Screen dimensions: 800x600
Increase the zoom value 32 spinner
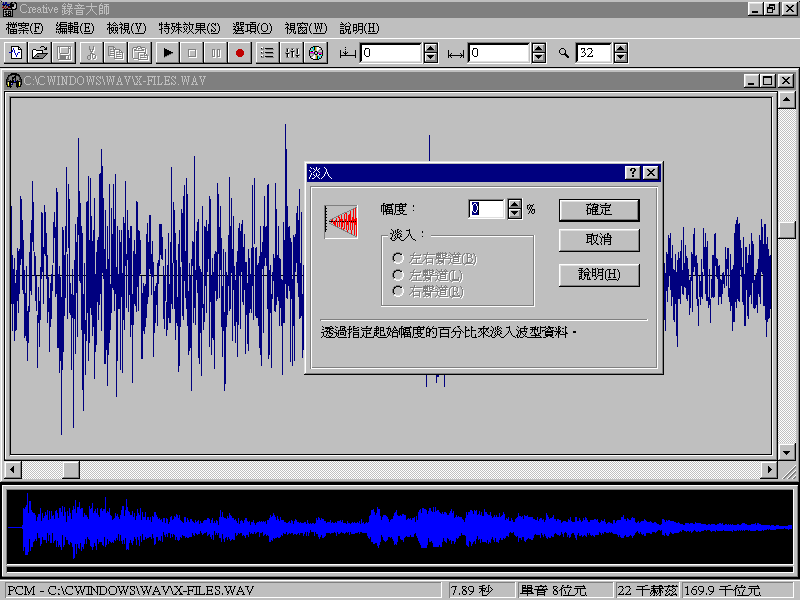pyautogui.click(x=623, y=48)
